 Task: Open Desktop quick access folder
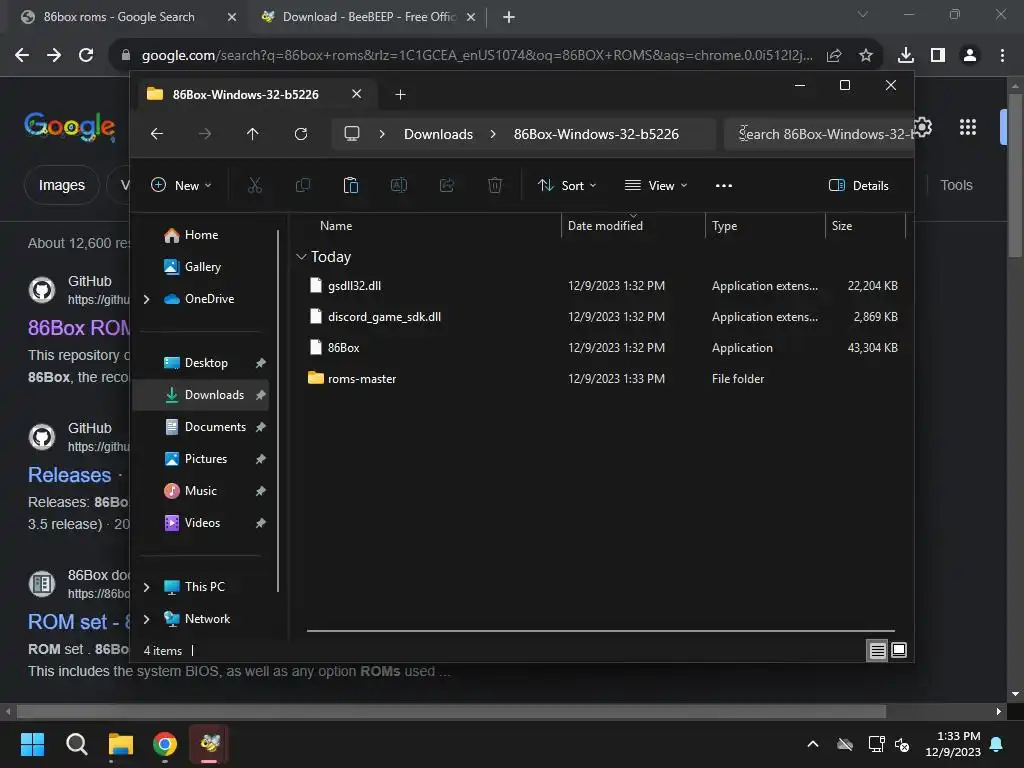pos(206,363)
